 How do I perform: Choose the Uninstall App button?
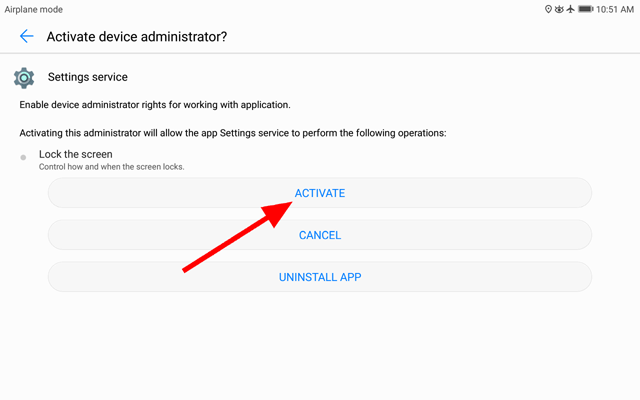[320, 277]
